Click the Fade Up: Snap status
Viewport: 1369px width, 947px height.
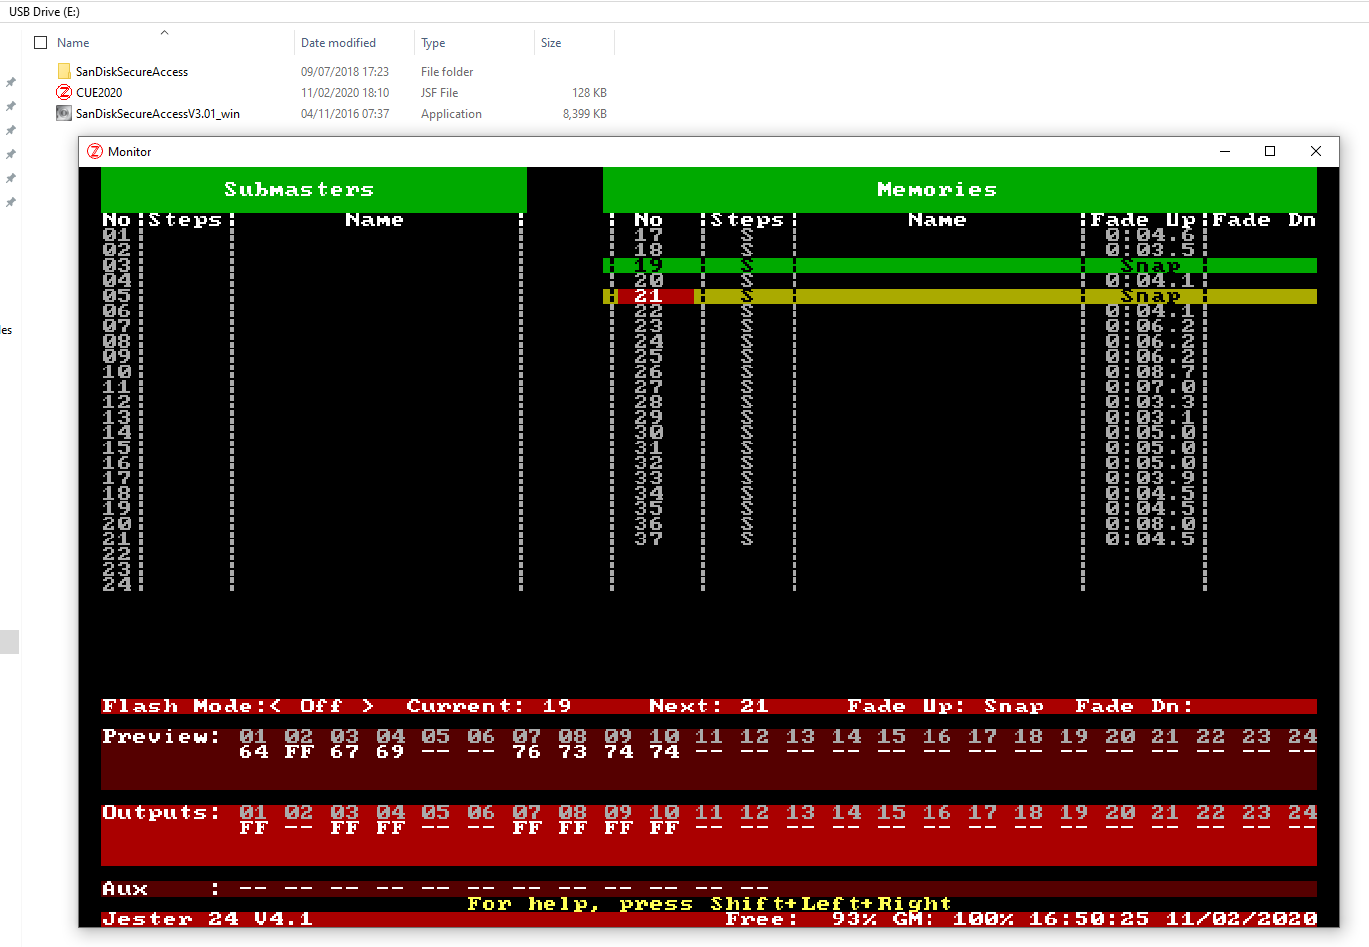[945, 706]
